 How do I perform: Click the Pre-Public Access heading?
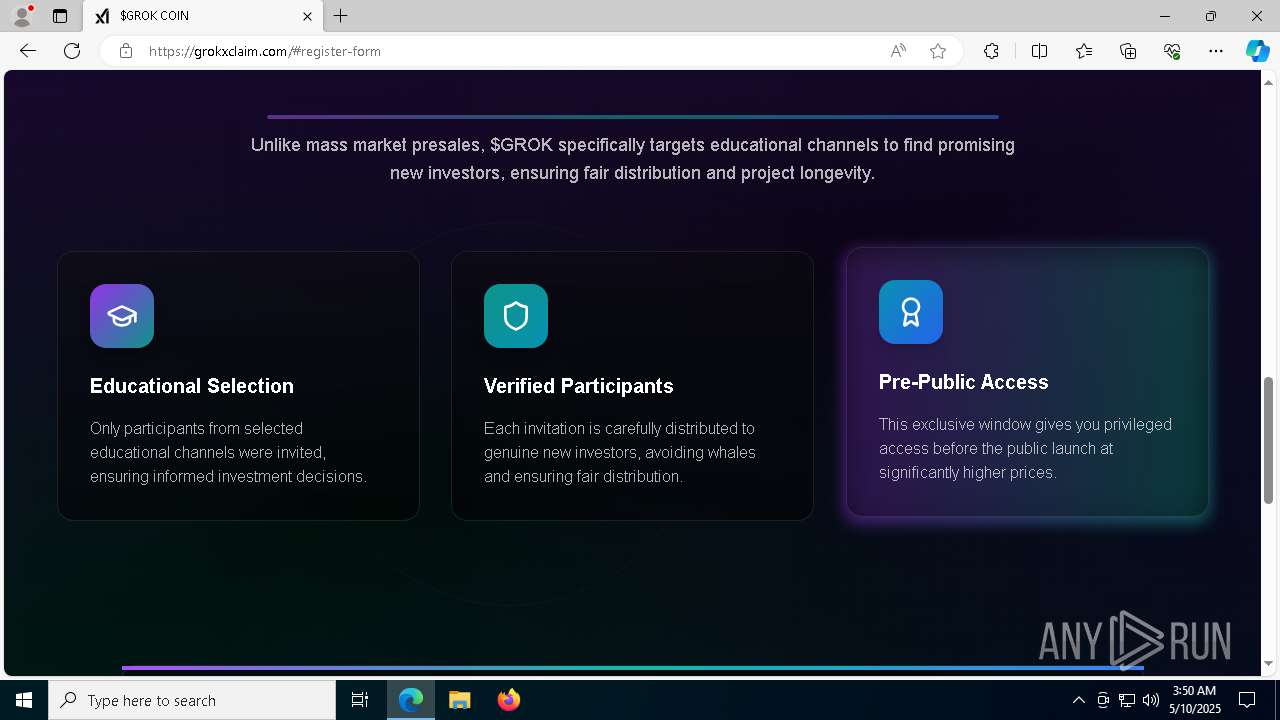point(964,382)
